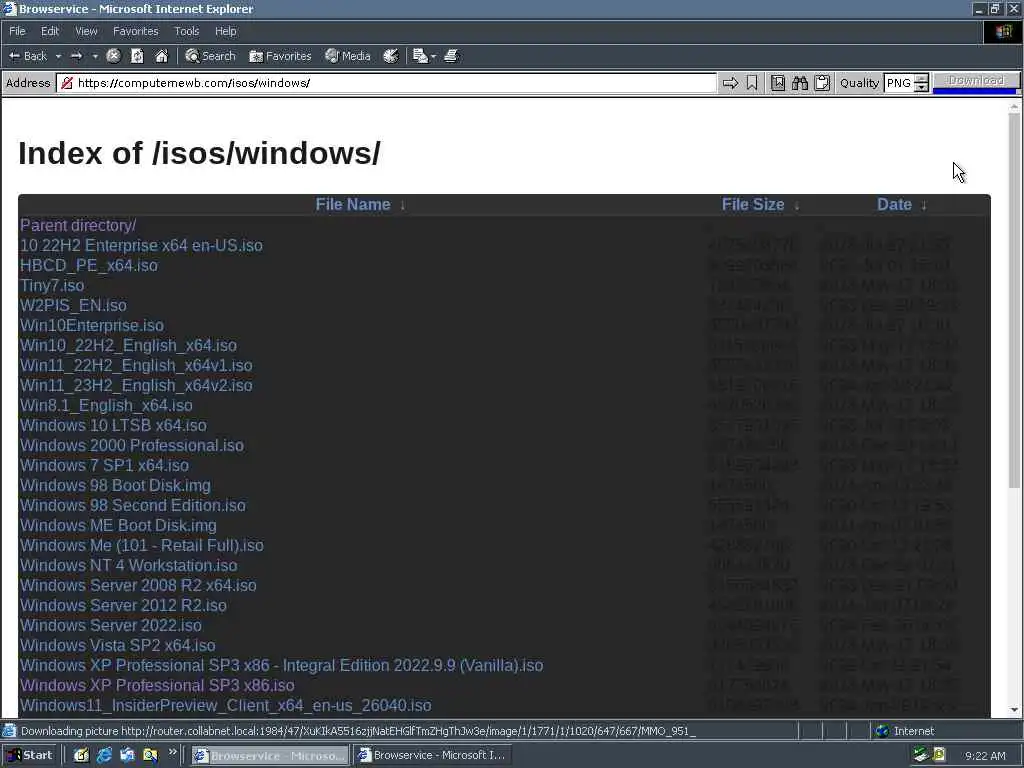Switch to the second Browservice taskbar window
Viewport: 1024px width, 768px height.
(432, 755)
